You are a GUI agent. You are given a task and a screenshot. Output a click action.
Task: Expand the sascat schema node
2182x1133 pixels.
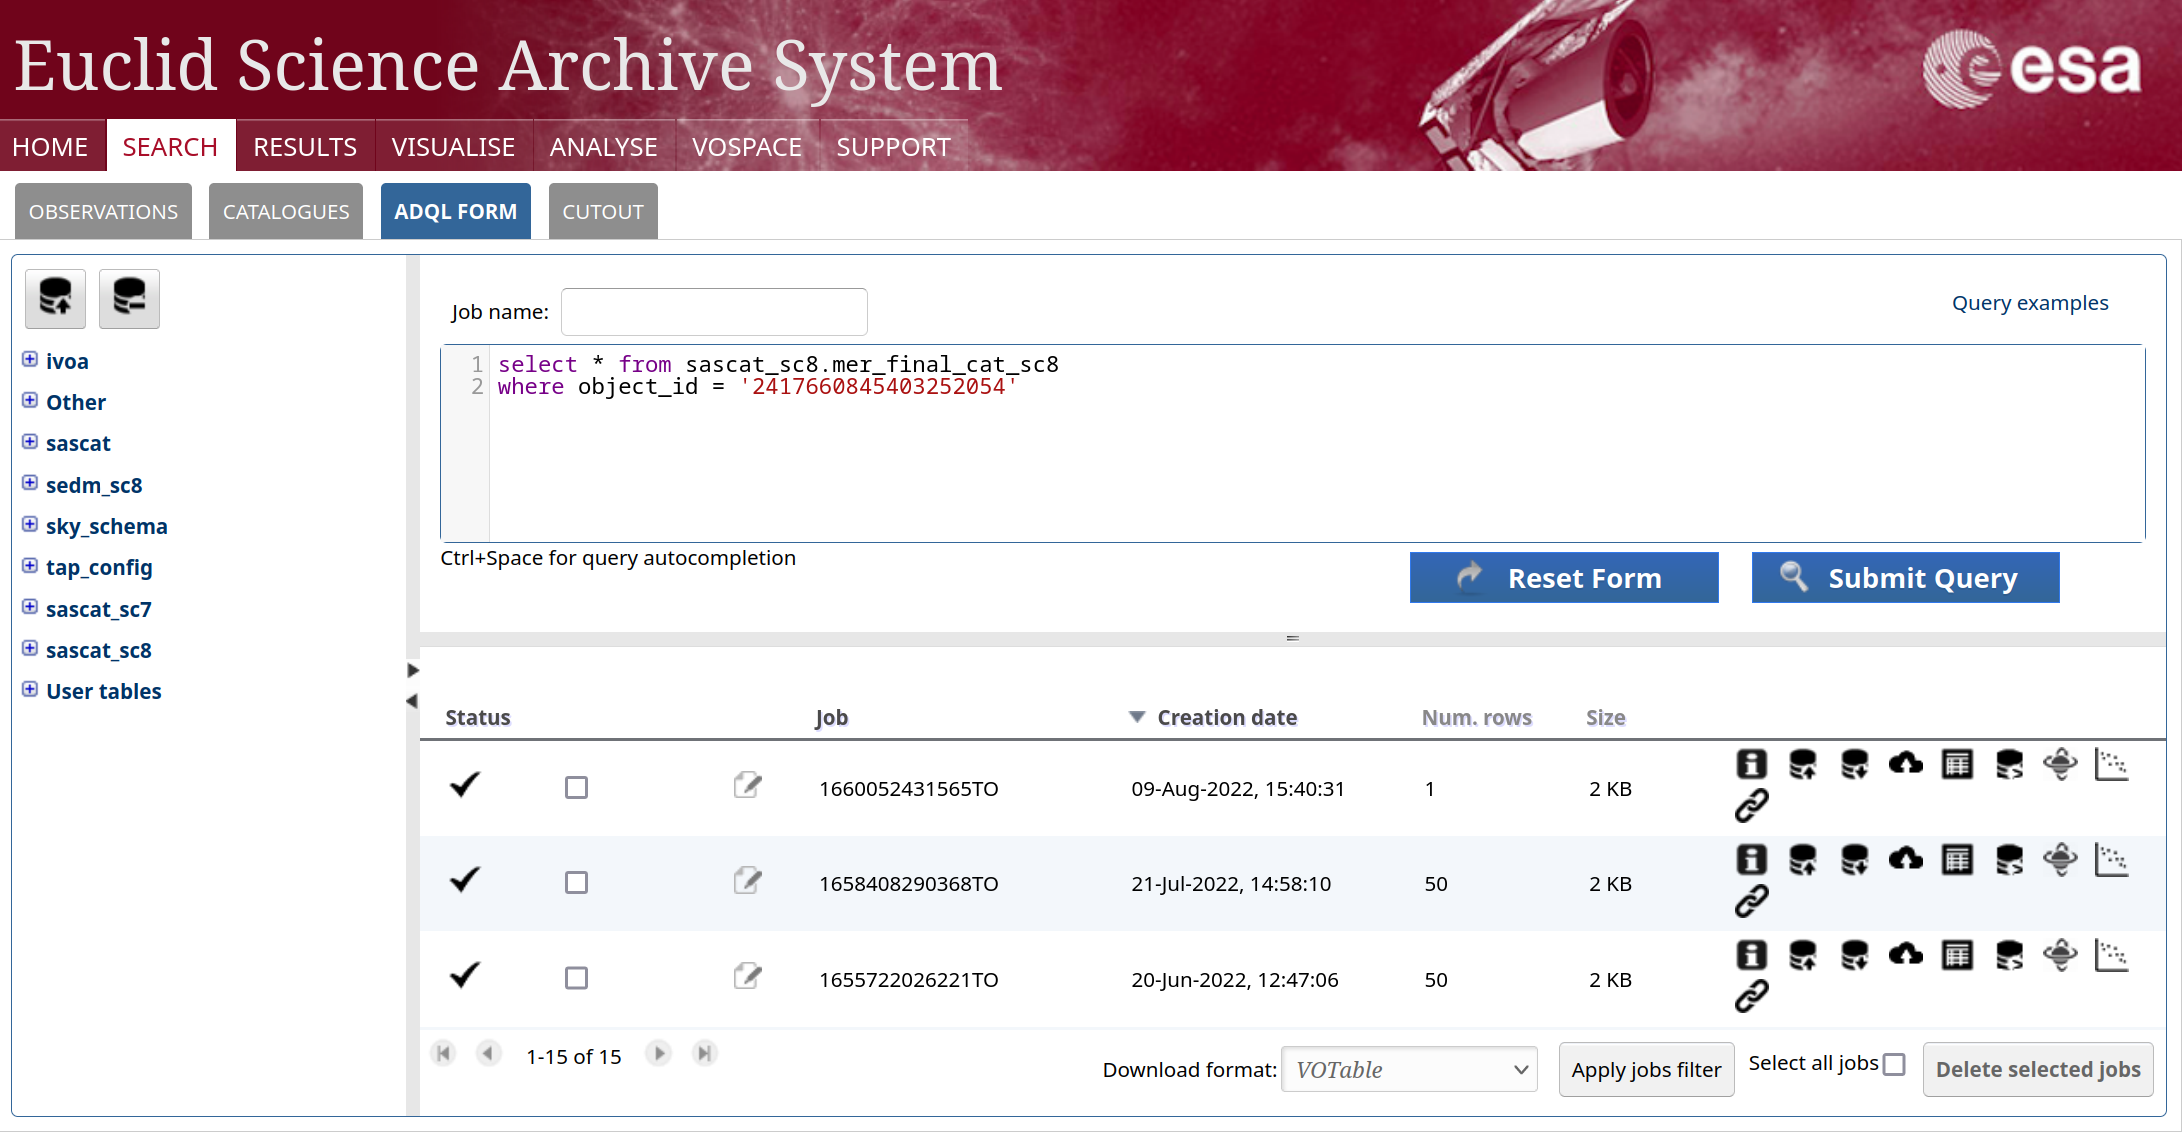(30, 441)
